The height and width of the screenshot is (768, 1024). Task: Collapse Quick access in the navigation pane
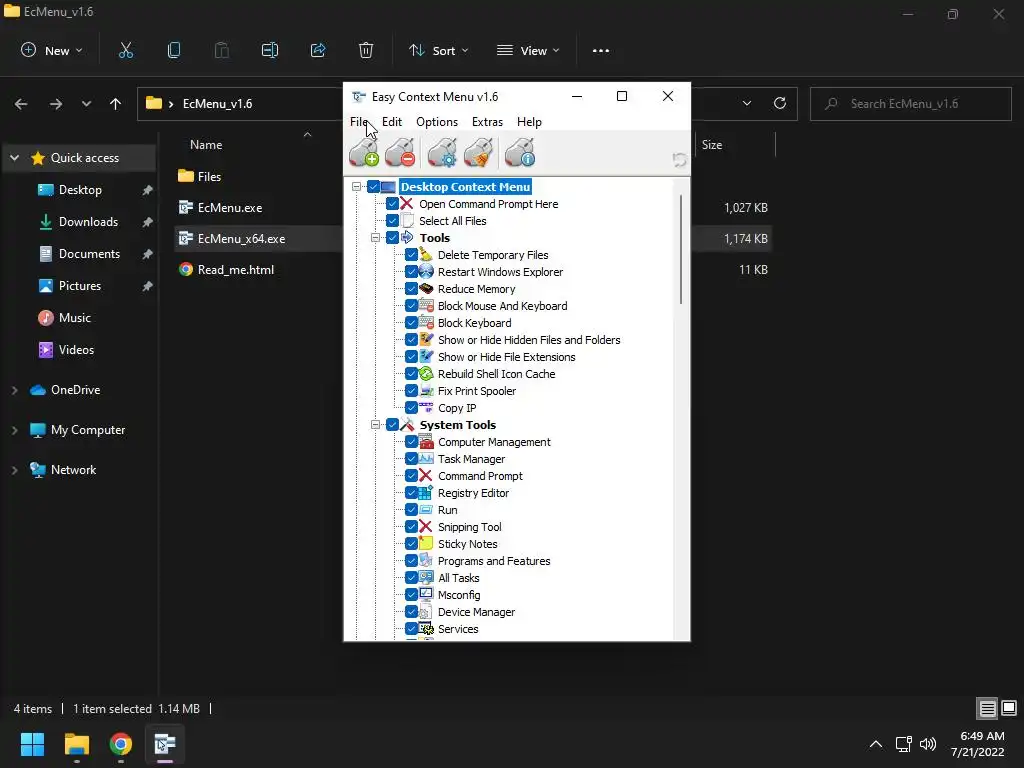14,158
